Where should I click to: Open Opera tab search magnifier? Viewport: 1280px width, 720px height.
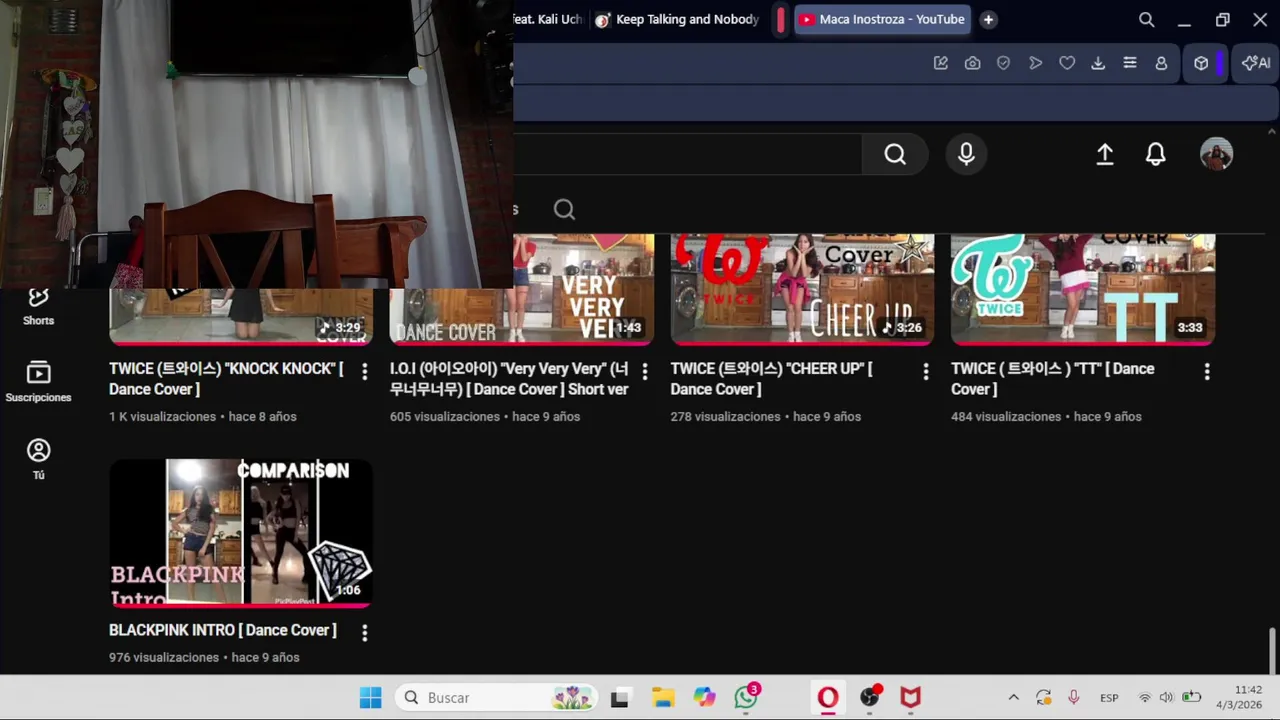click(x=1147, y=19)
